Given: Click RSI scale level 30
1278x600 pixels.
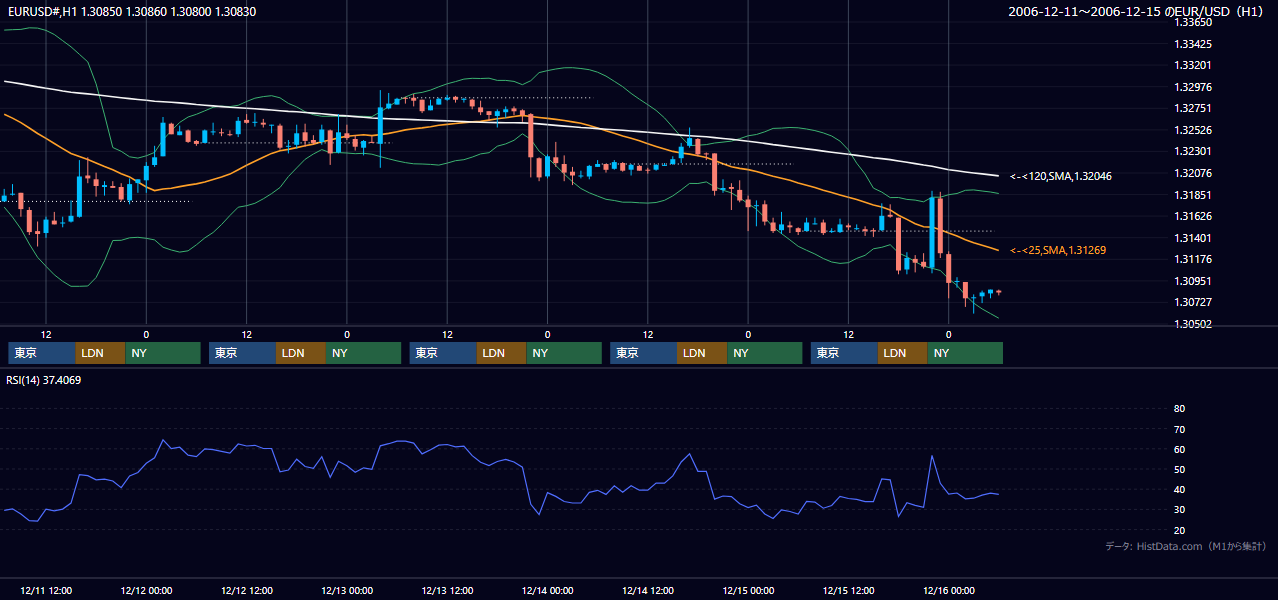Looking at the screenshot, I should click(1179, 510).
